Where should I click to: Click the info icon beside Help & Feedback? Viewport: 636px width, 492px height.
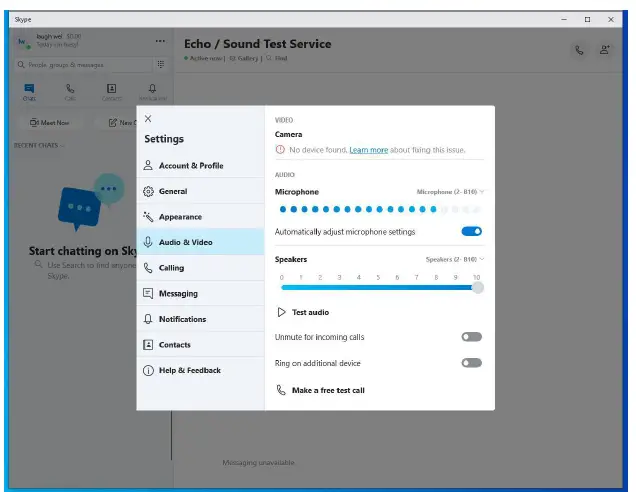(x=148, y=370)
